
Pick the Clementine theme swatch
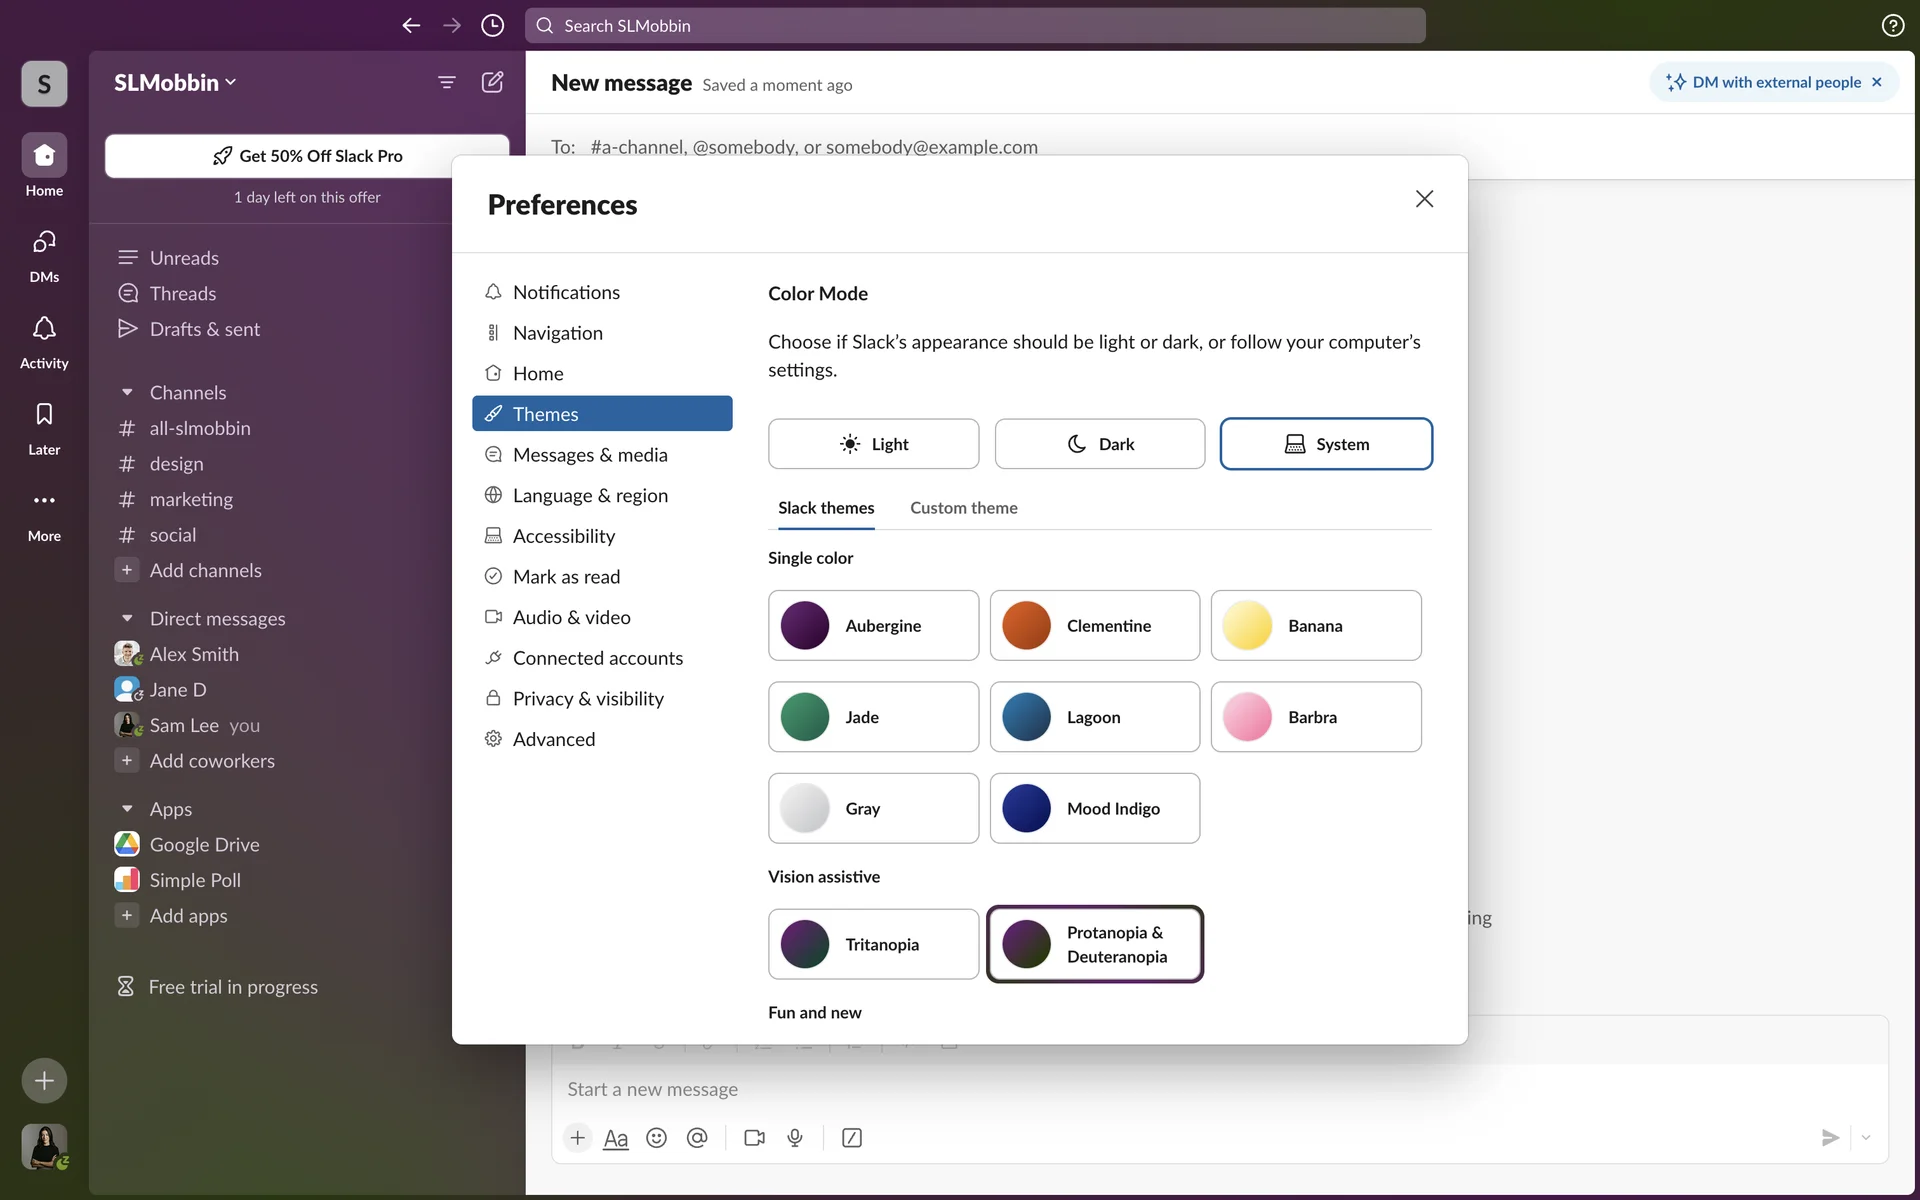pos(1094,626)
